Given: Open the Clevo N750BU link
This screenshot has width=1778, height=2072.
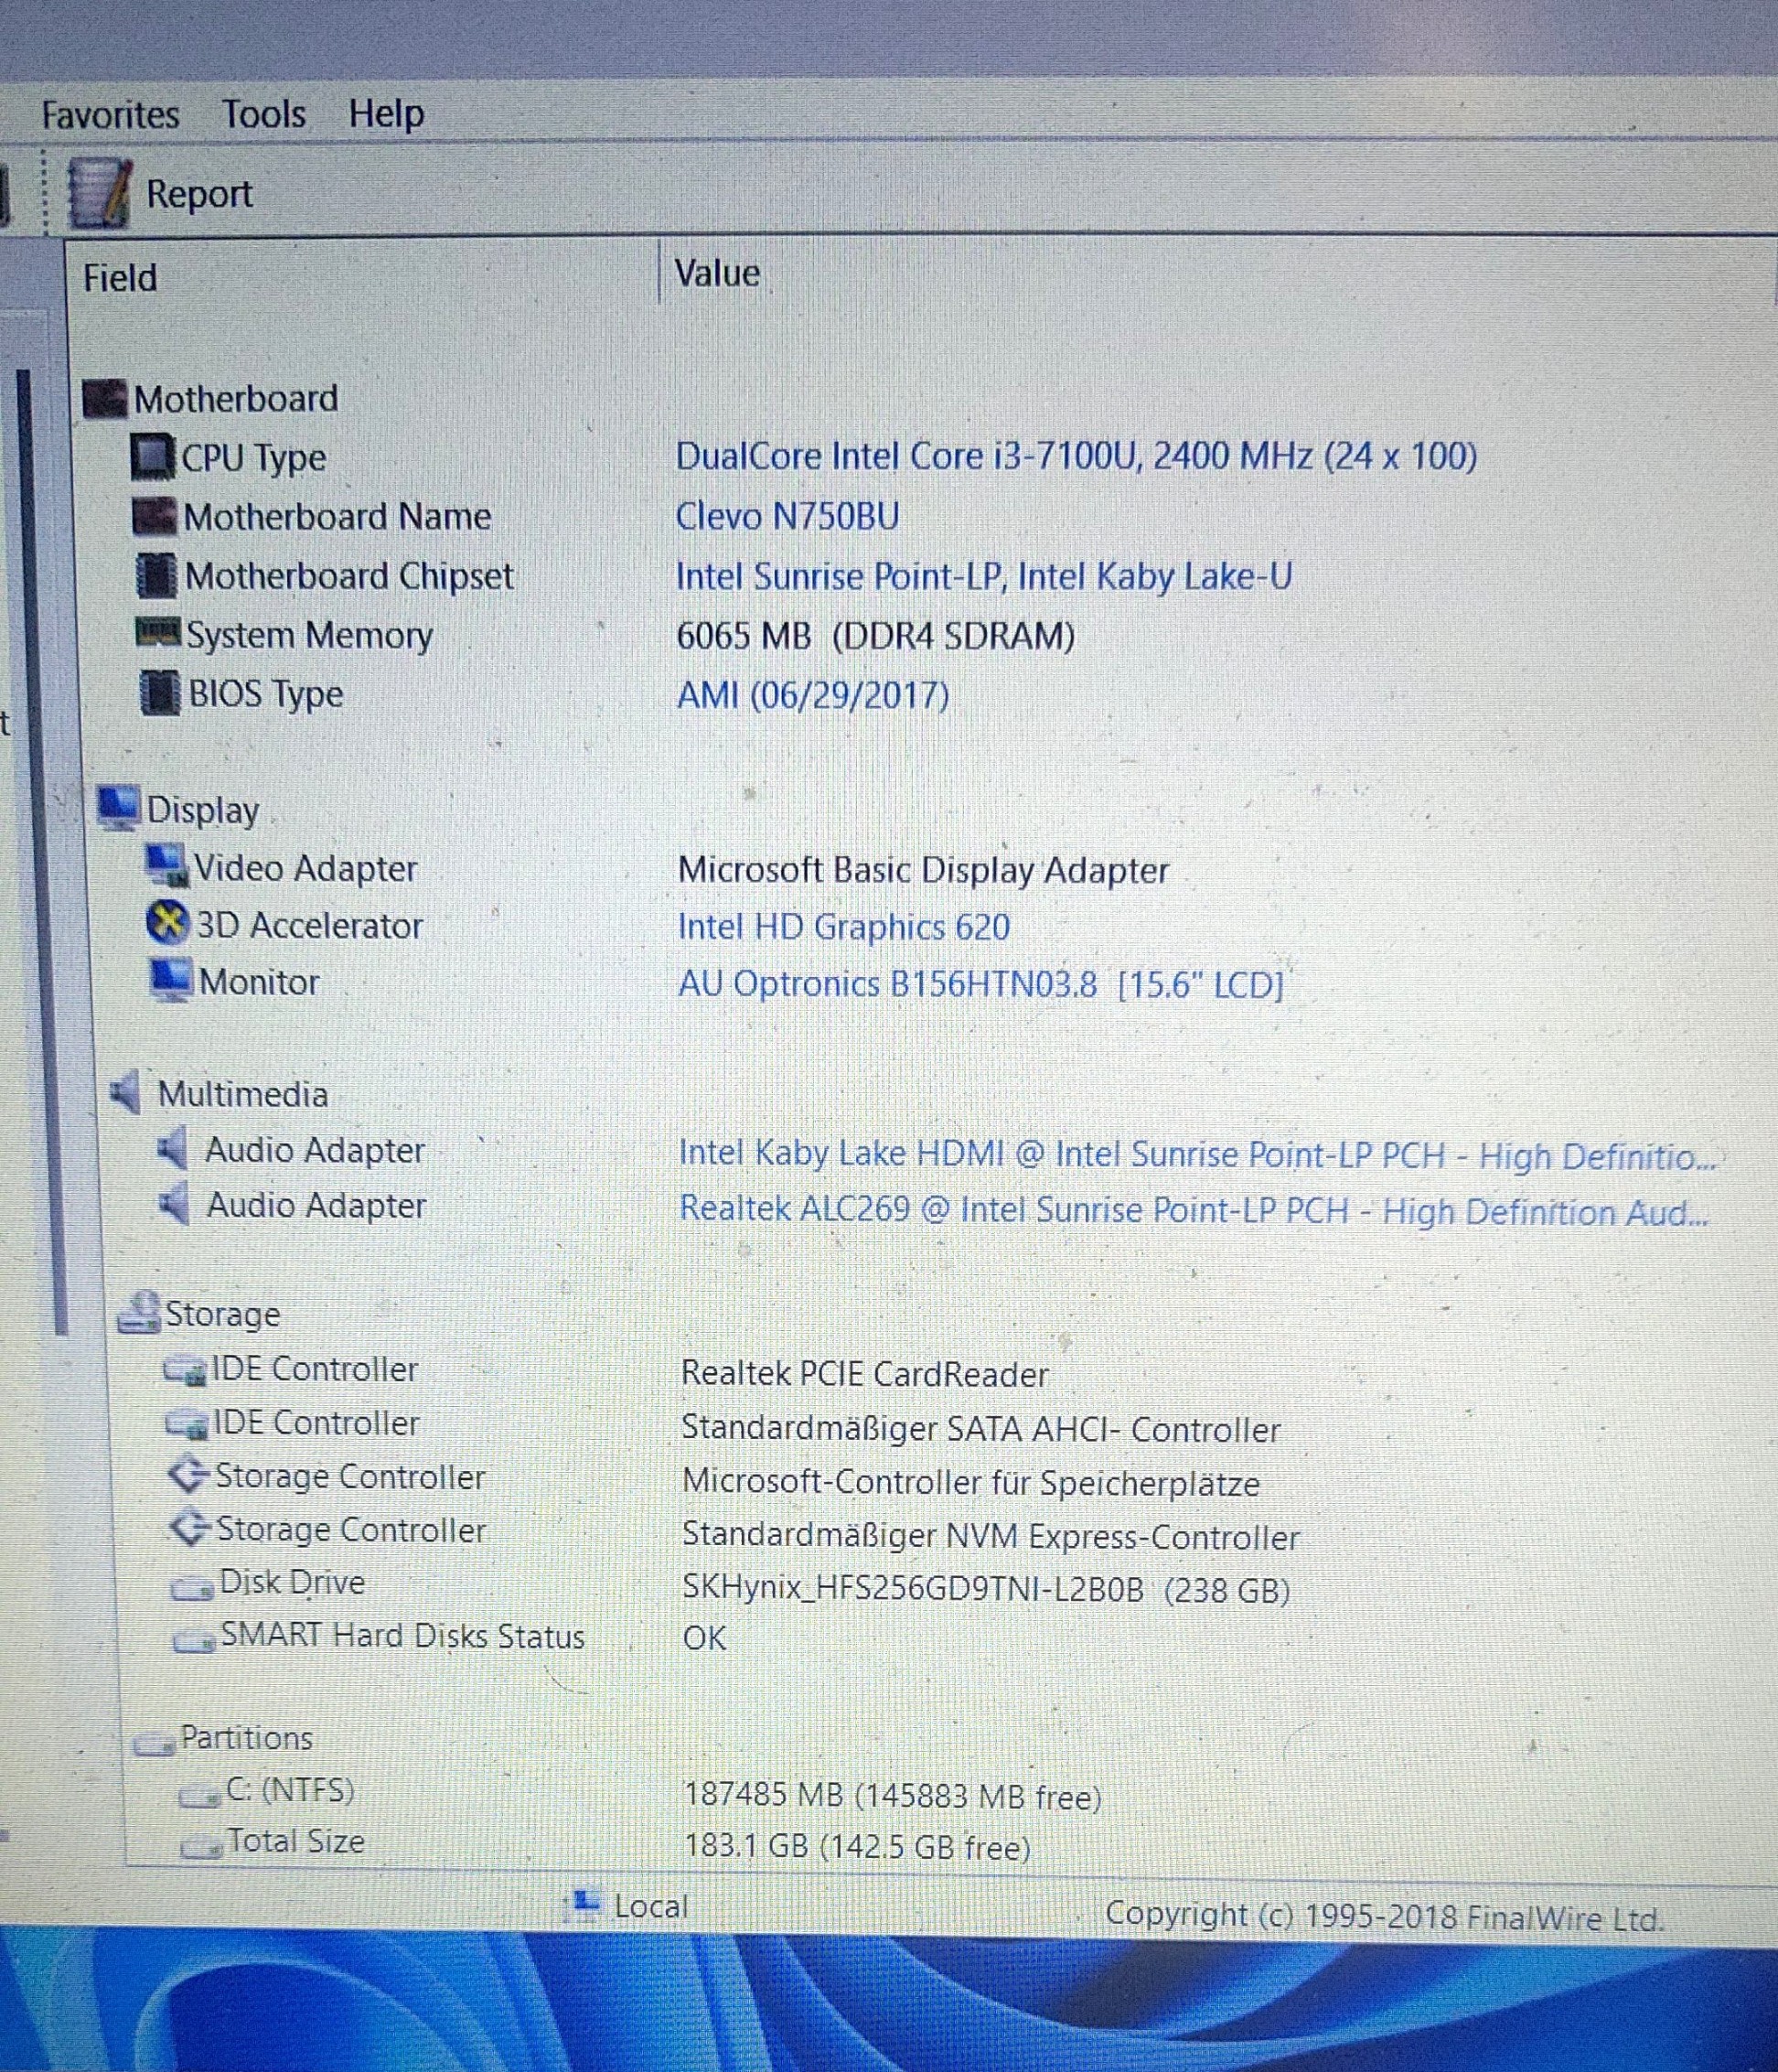Looking at the screenshot, I should tap(787, 516).
